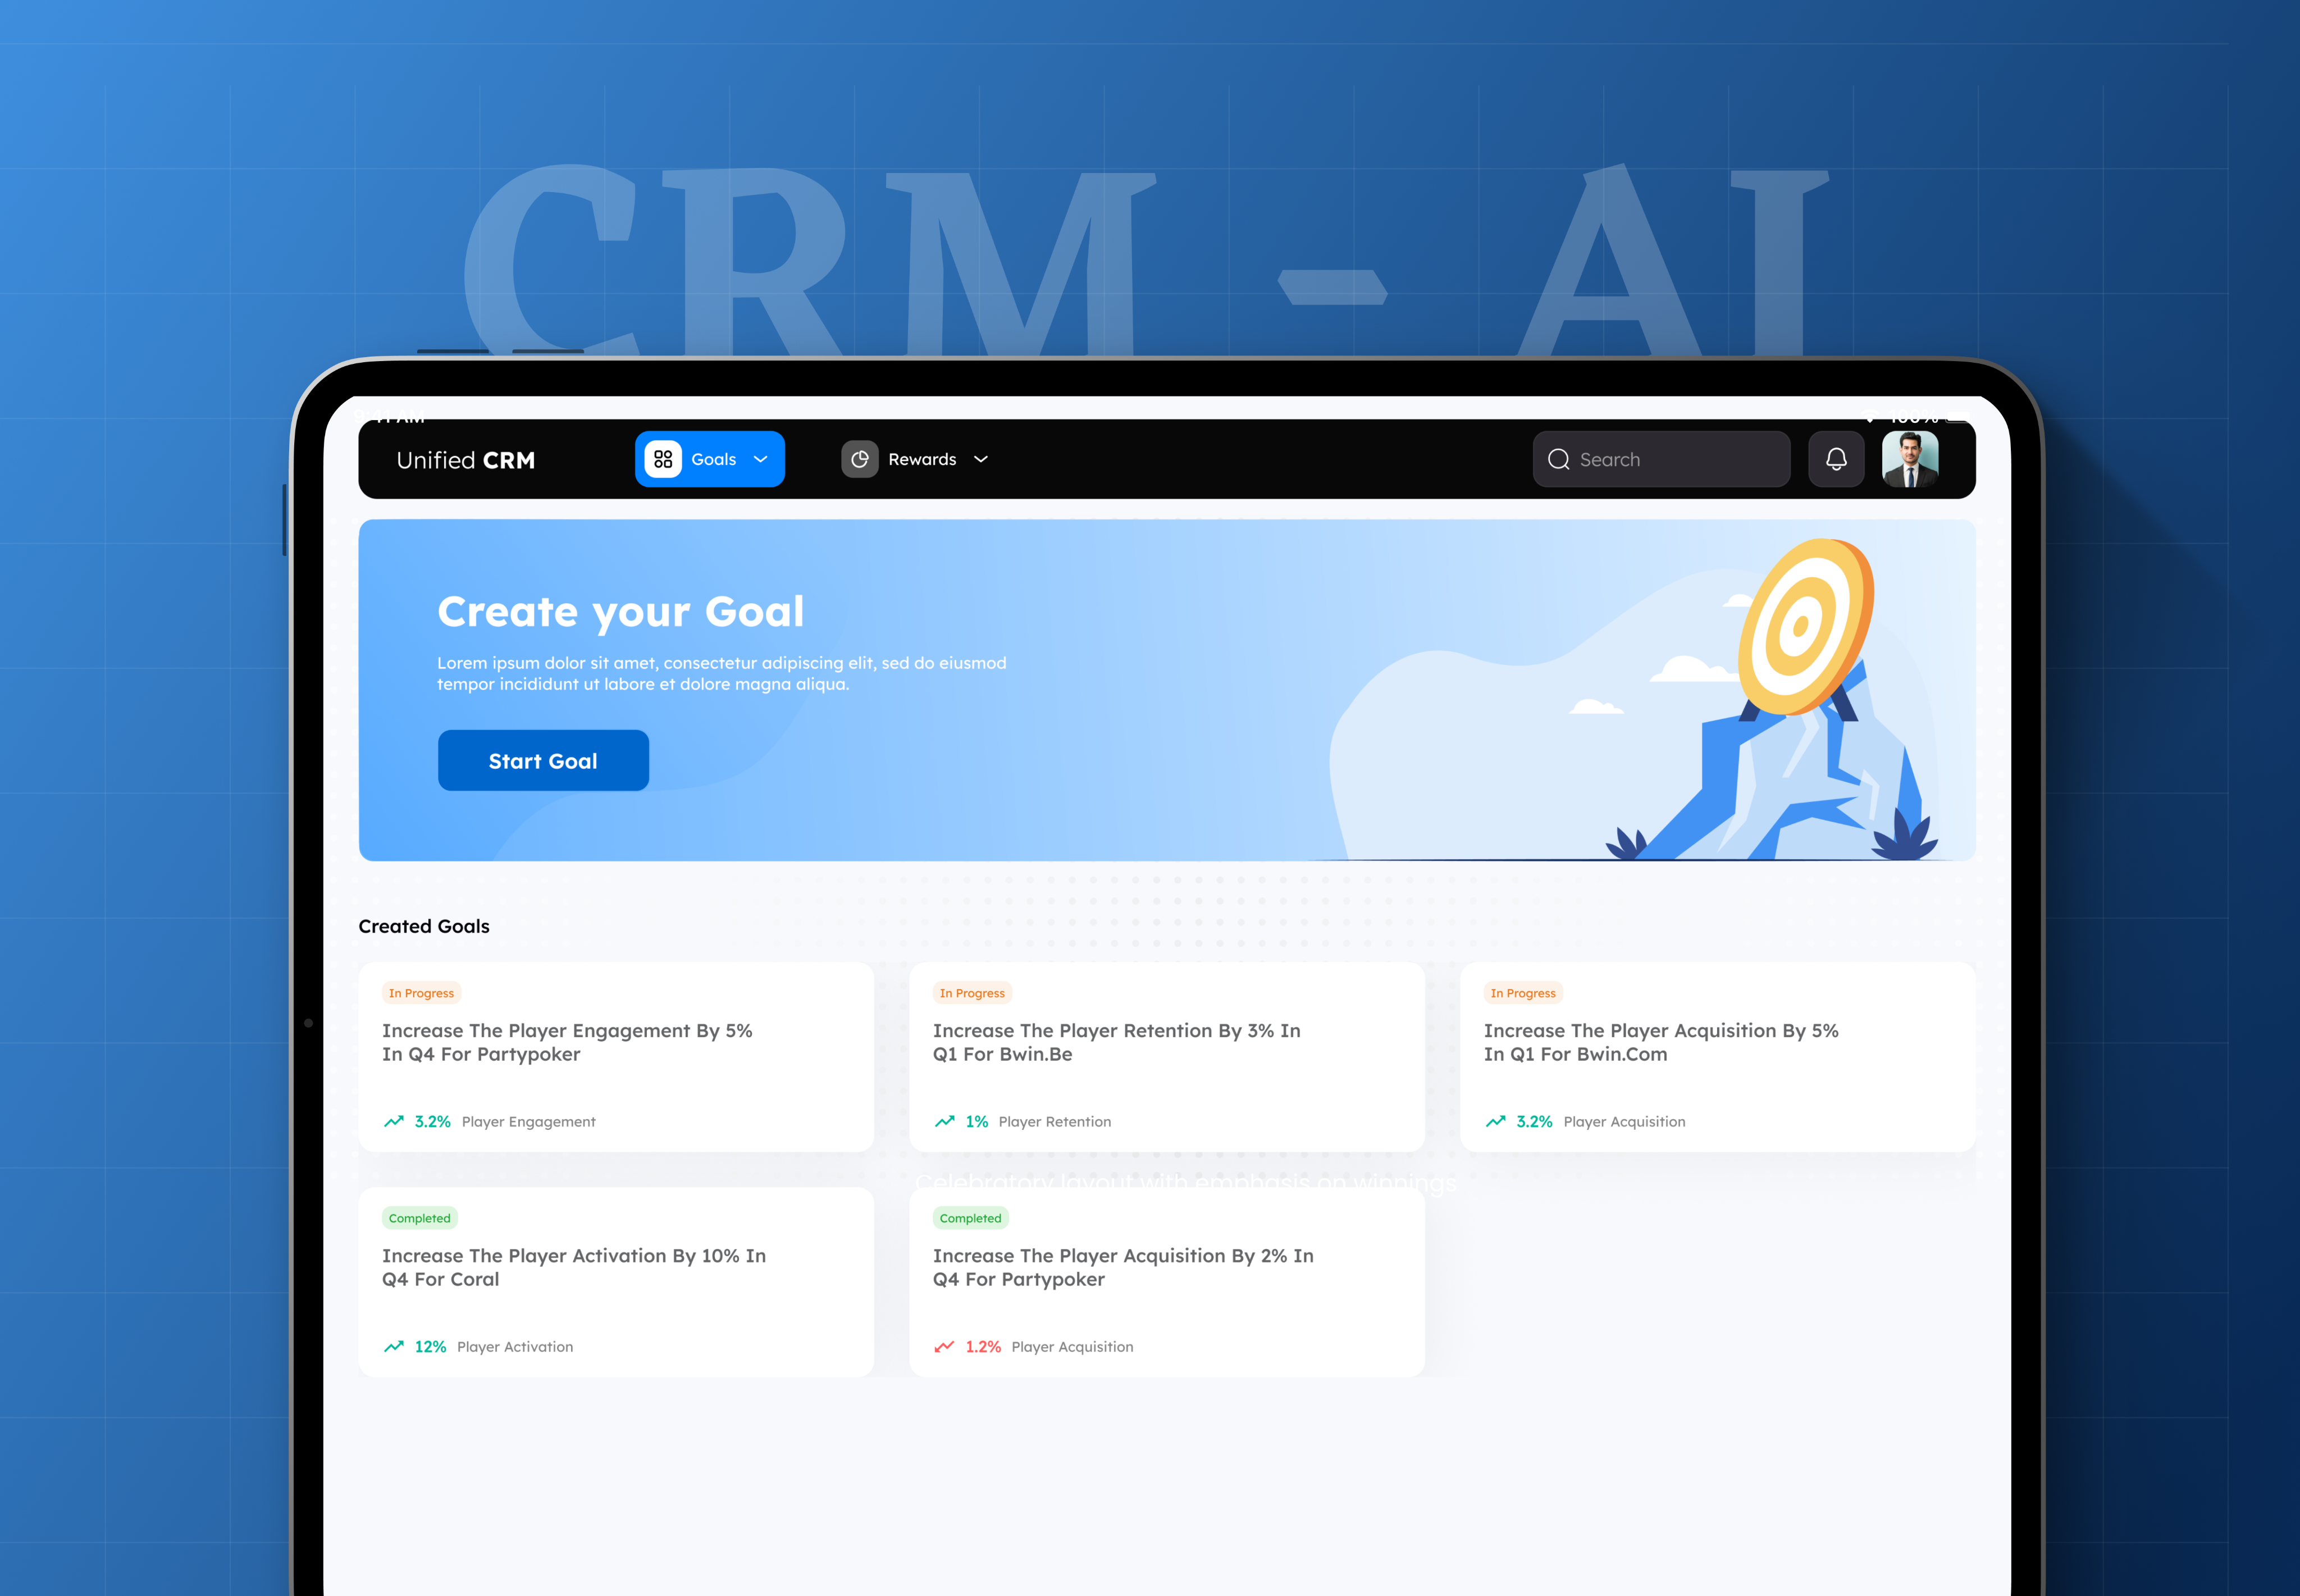Click trend icon next to 1% Player Retention
This screenshot has height=1596, width=2300.
click(x=944, y=1121)
